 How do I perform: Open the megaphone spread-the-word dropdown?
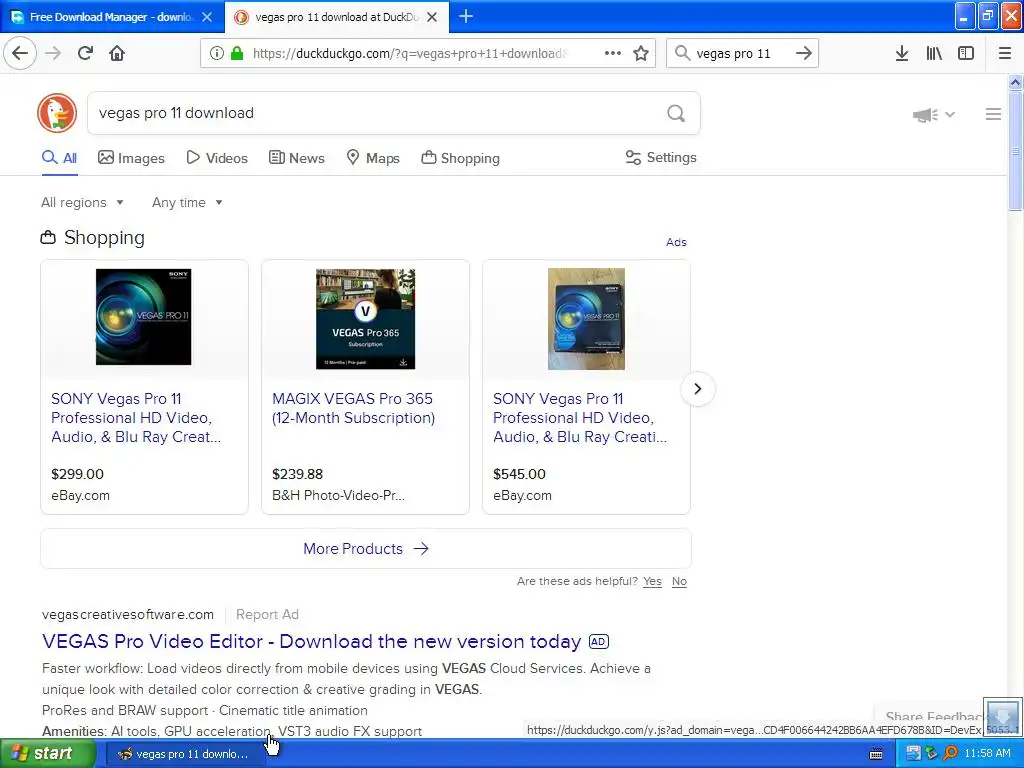[934, 115]
